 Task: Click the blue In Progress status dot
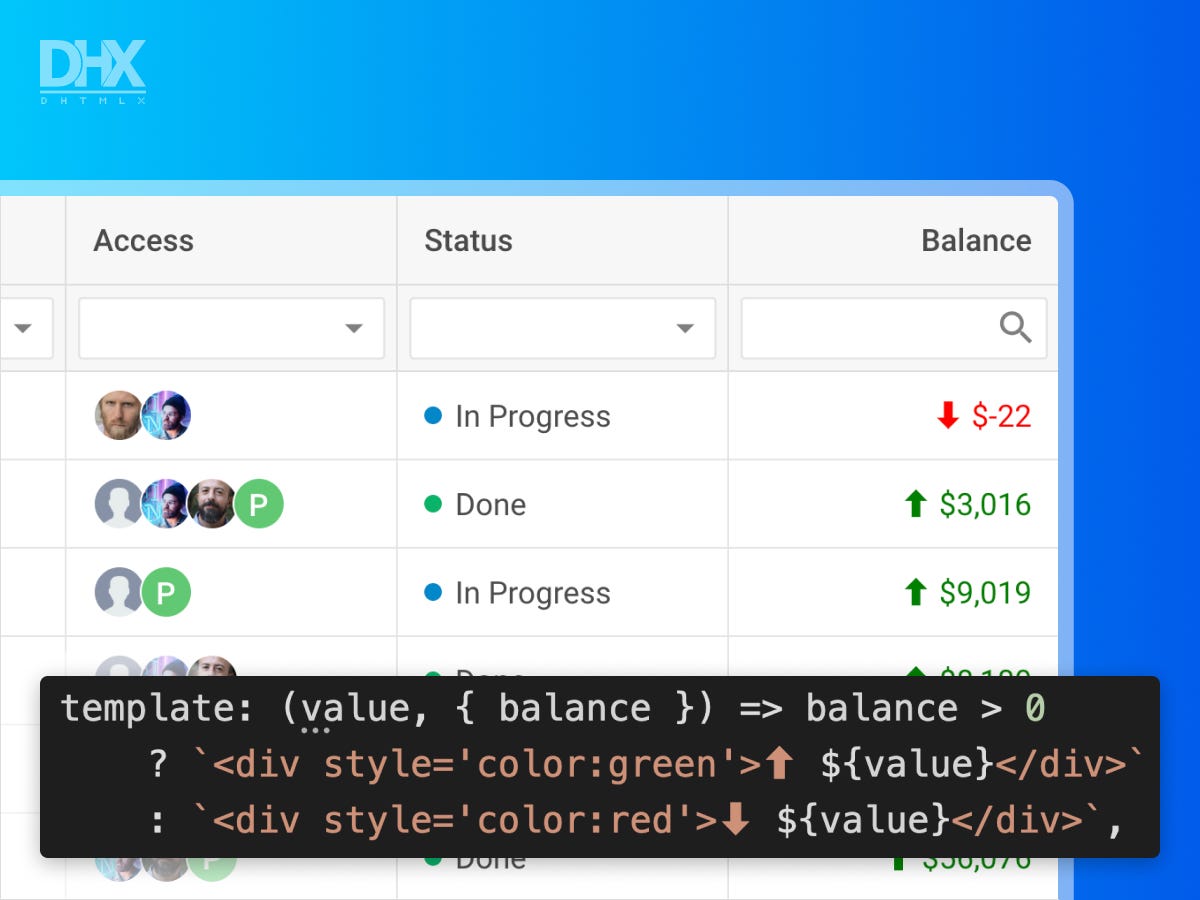click(x=431, y=417)
